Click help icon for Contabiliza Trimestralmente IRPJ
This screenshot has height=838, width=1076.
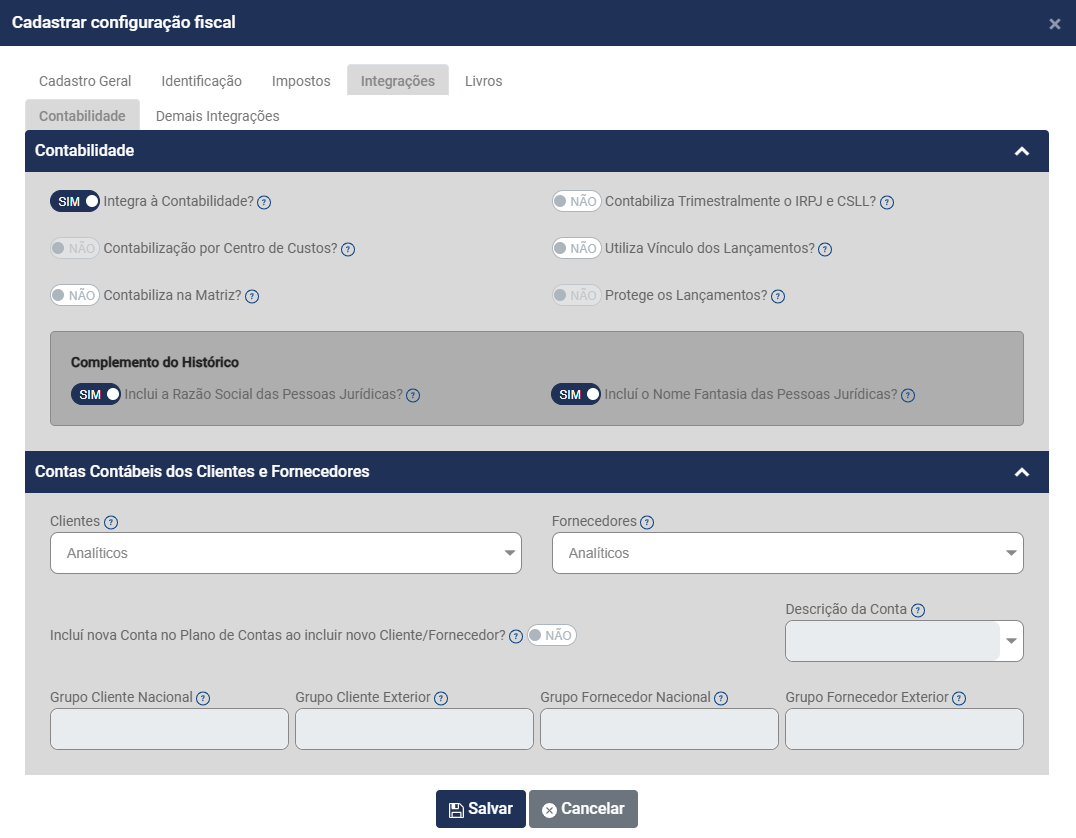point(887,202)
